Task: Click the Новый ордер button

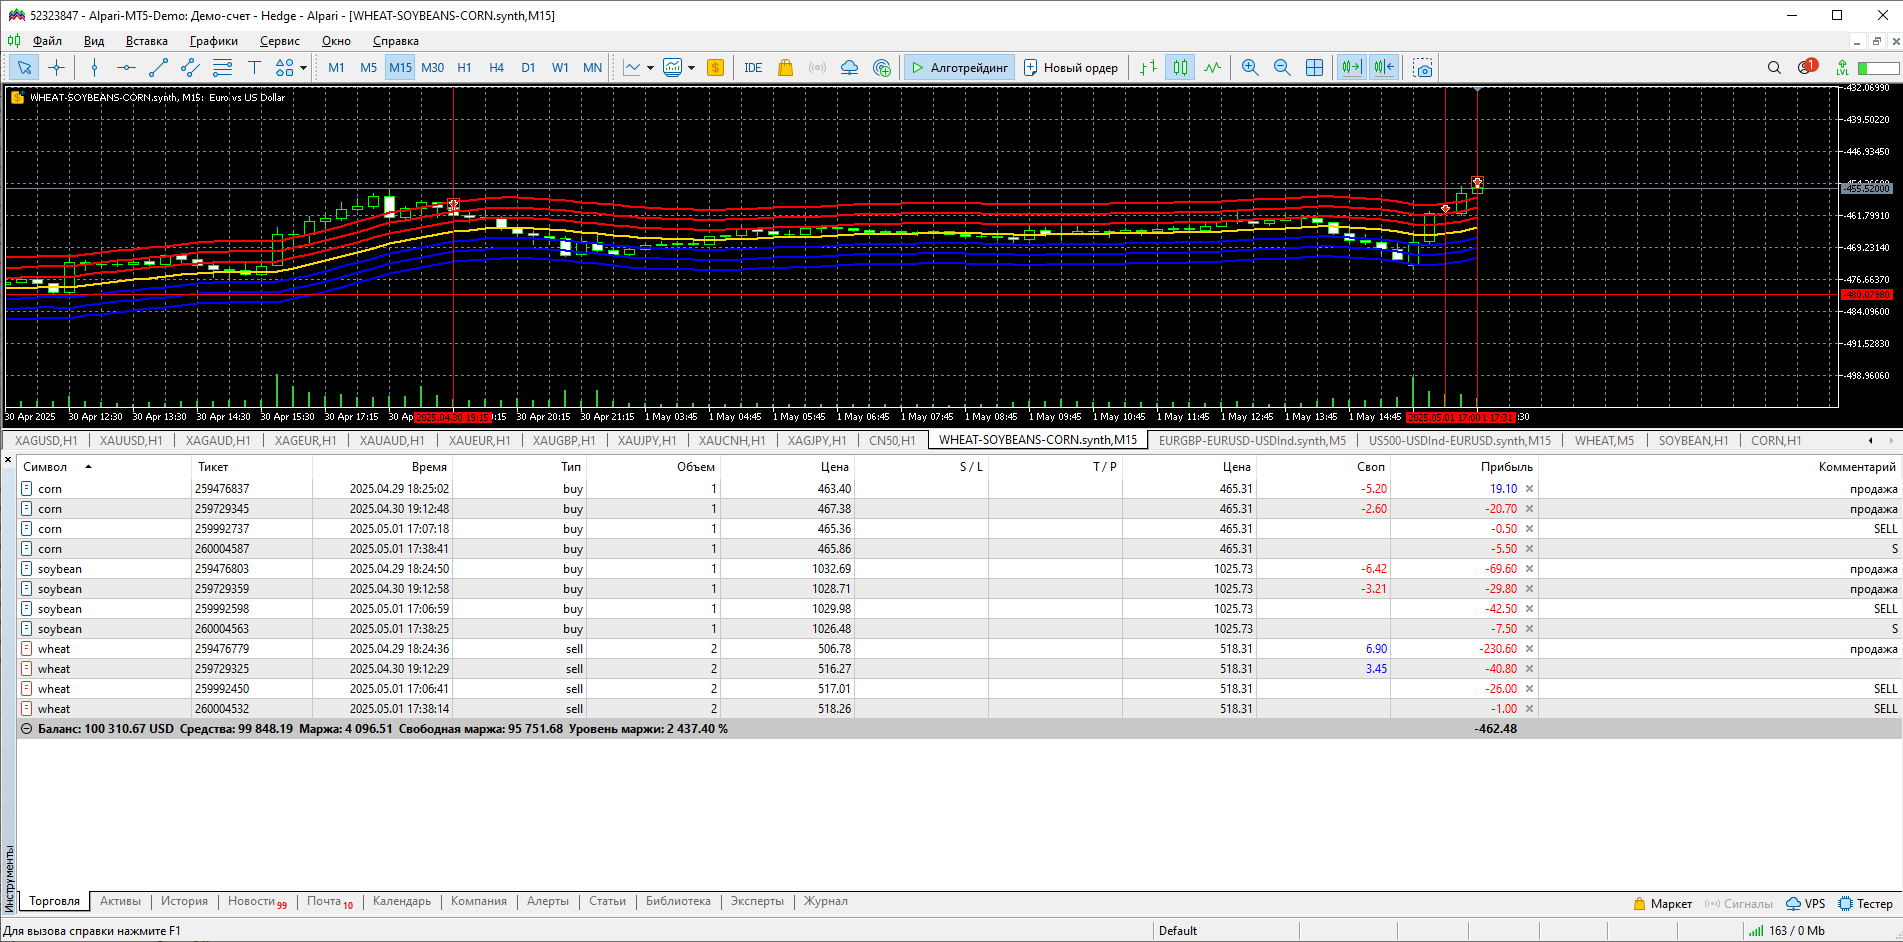Action: point(1071,68)
